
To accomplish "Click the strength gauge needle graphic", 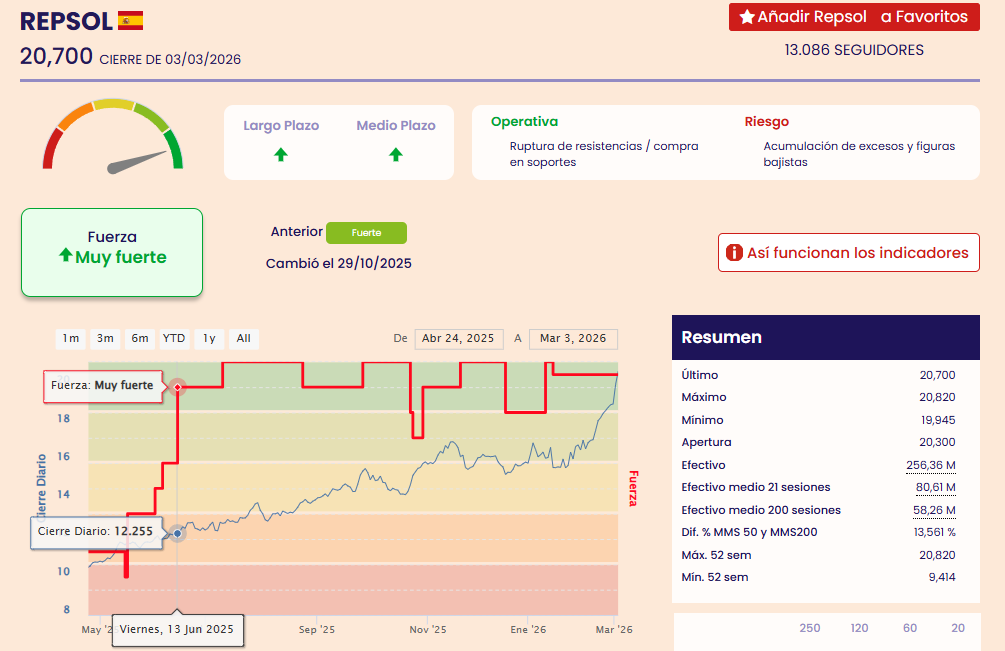I will 137,162.
